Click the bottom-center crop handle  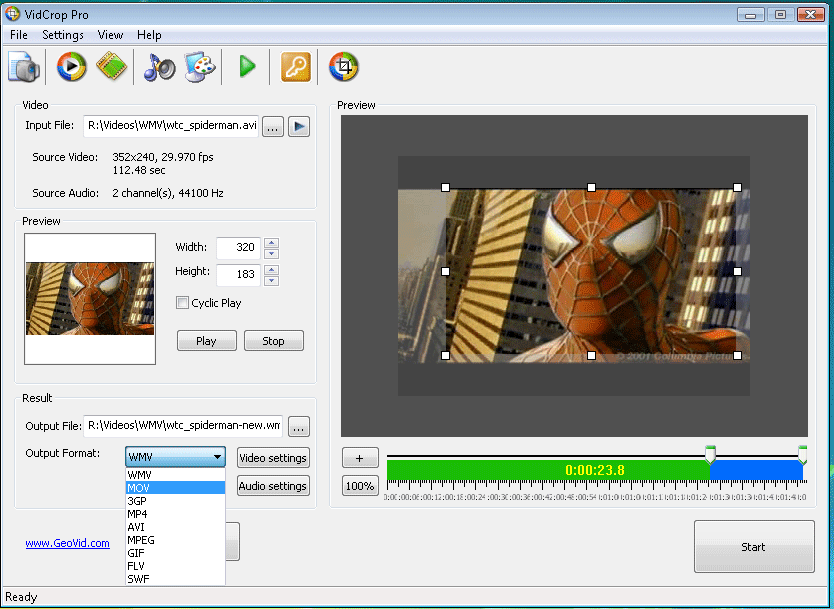click(591, 355)
